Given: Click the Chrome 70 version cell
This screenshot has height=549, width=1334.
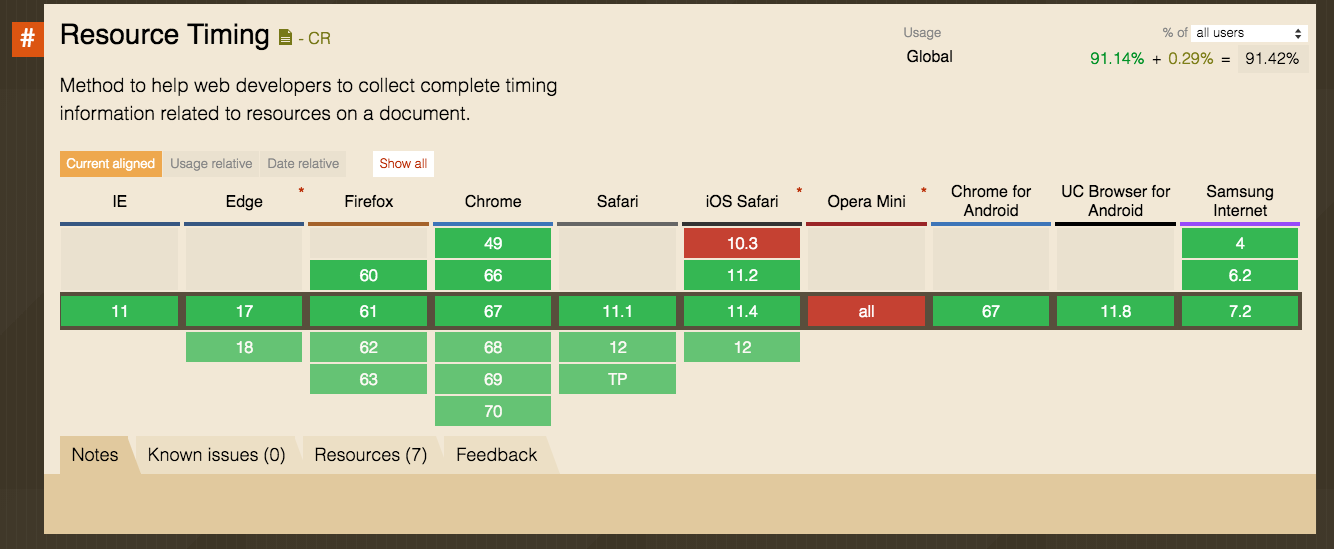Looking at the screenshot, I should tap(493, 411).
